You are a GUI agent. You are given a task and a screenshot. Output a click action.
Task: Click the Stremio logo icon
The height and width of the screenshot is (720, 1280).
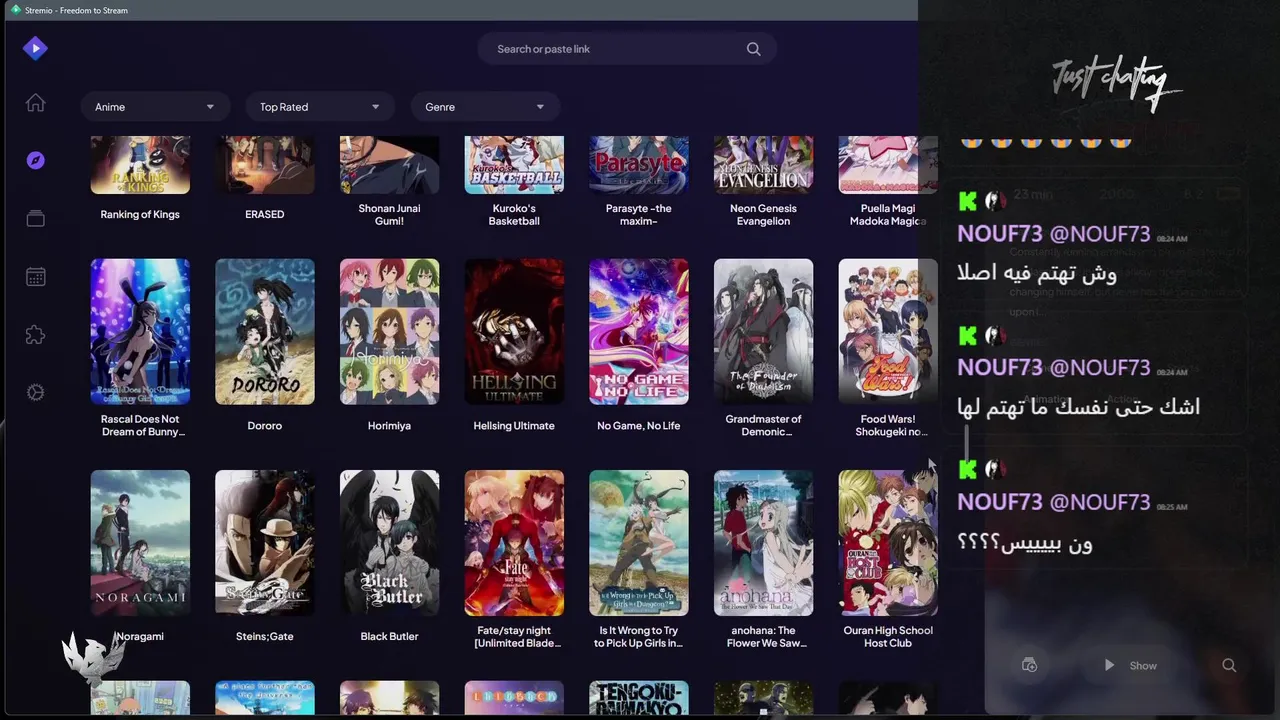35,48
